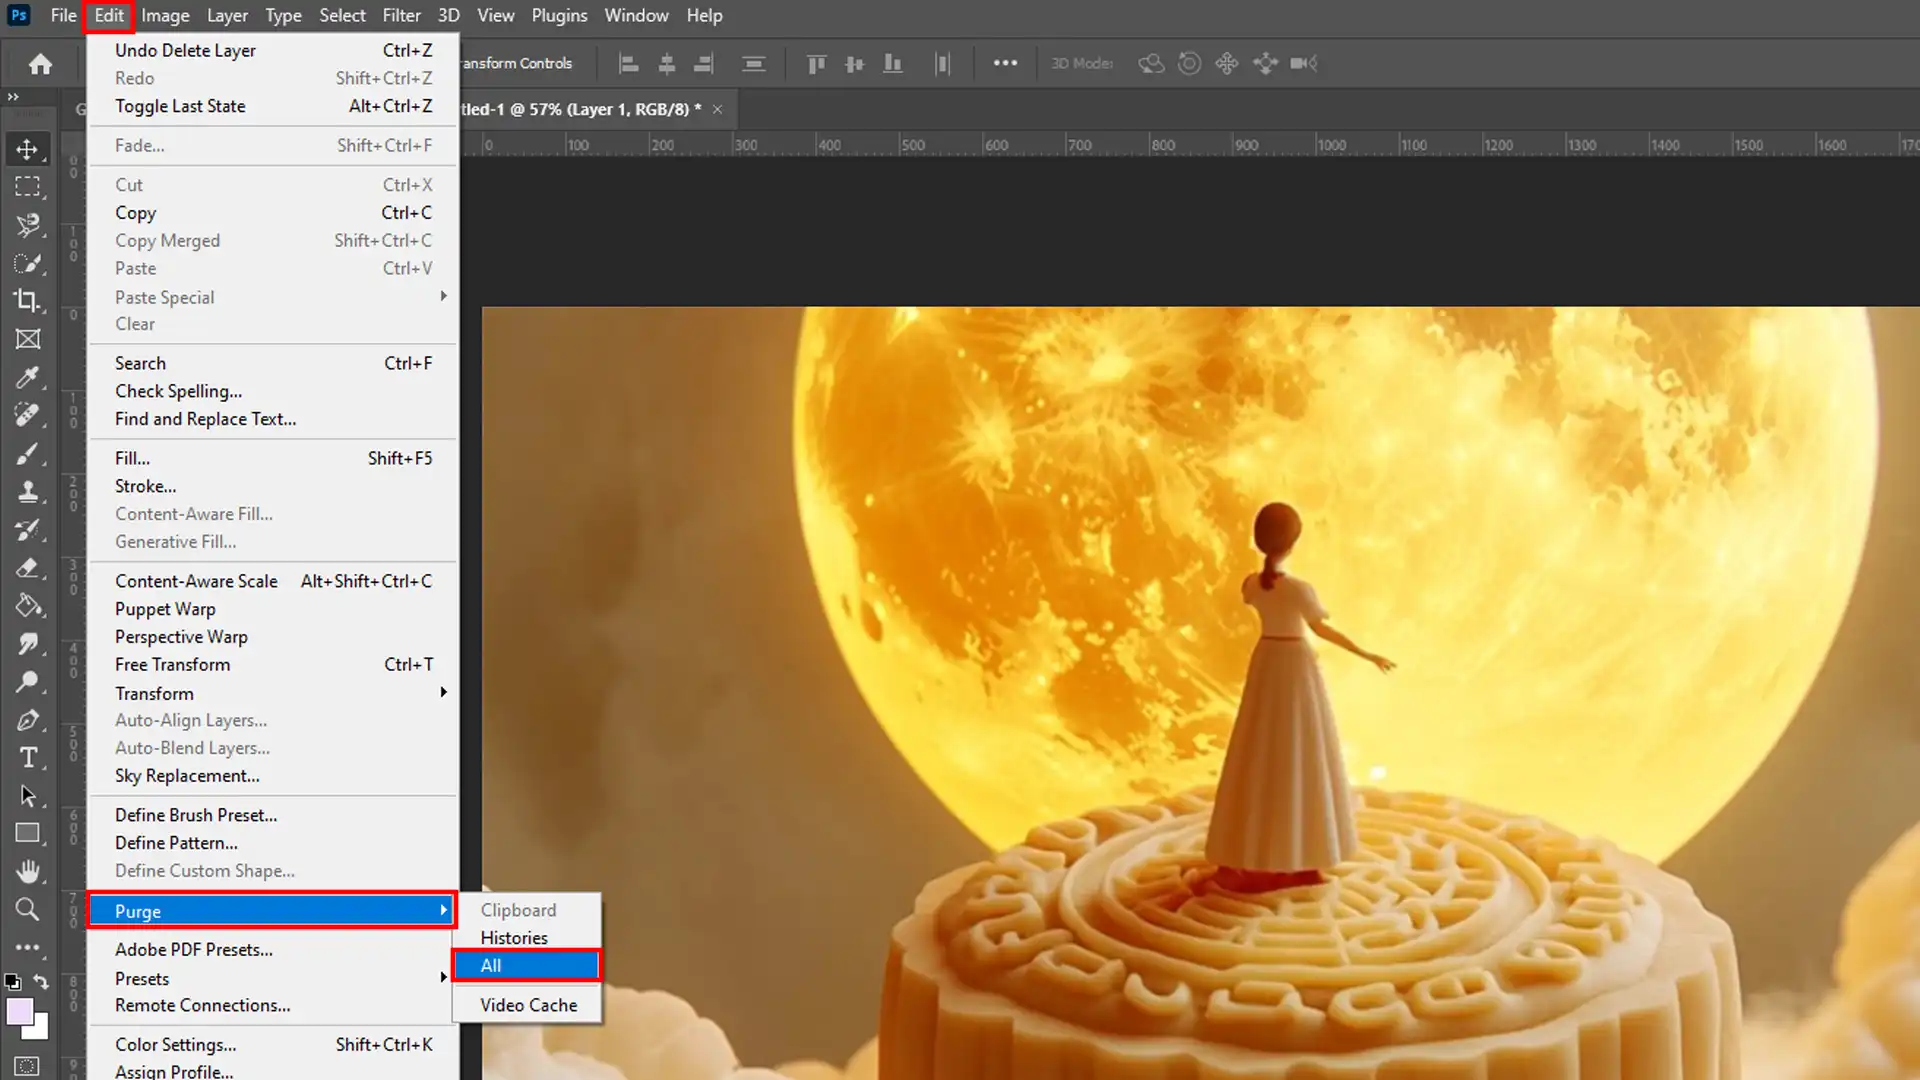Choose Free Transform
This screenshot has height=1080, width=1920.
pos(273,664)
